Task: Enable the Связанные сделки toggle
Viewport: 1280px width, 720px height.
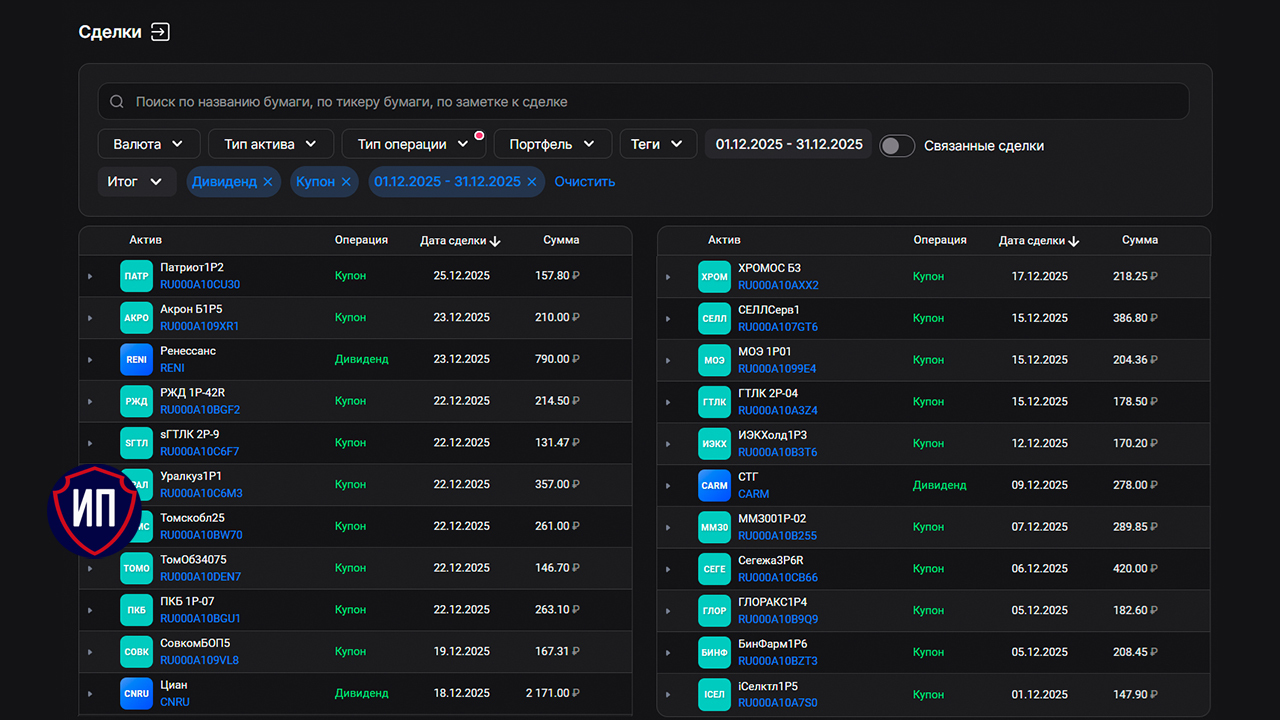Action: click(x=897, y=146)
